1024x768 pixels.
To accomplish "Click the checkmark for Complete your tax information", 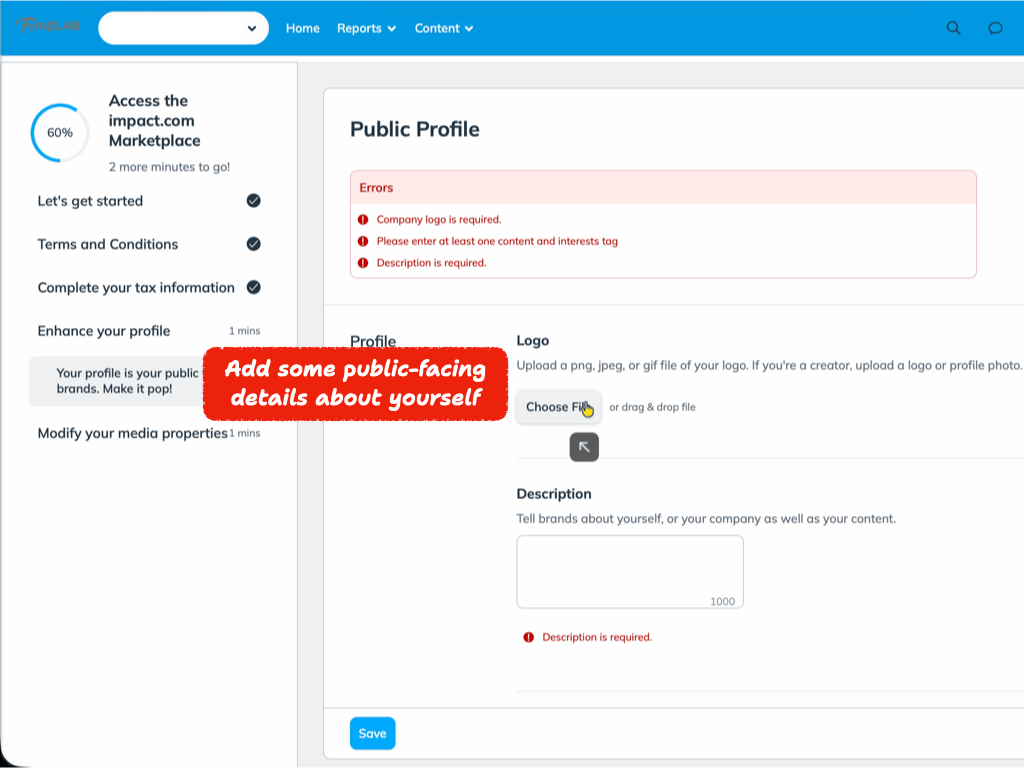I will (x=253, y=287).
